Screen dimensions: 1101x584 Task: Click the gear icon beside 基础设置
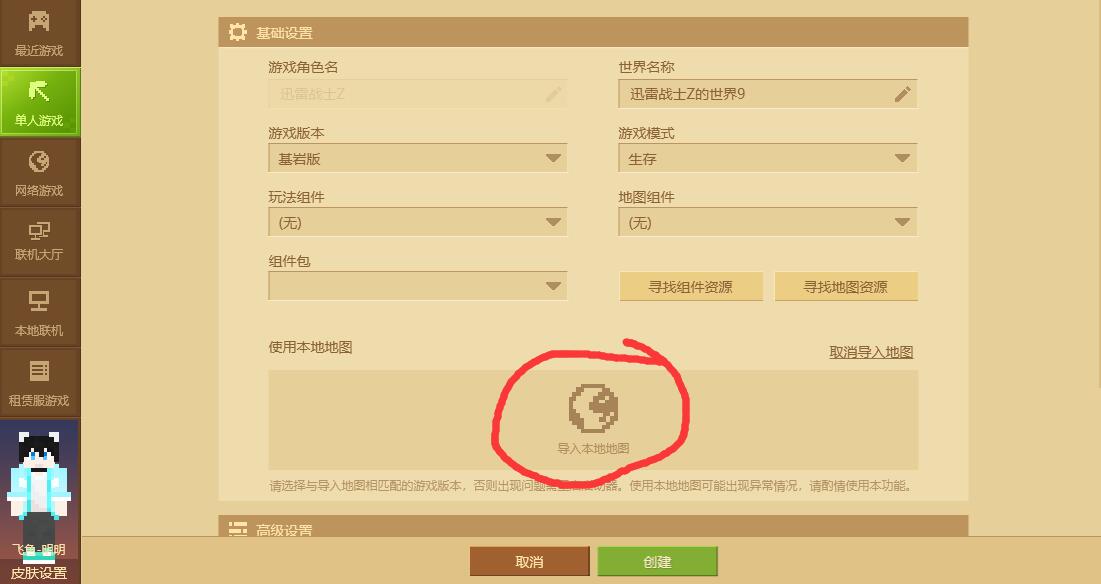coord(238,32)
